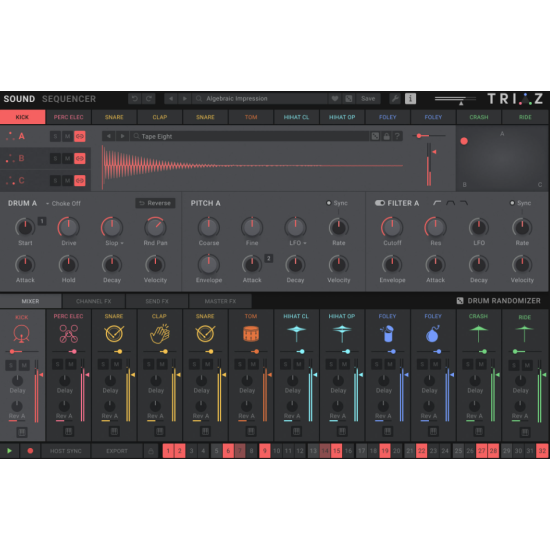This screenshot has height=550, width=550.
Task: Load previous preset with left arrow
Action: [171, 99]
